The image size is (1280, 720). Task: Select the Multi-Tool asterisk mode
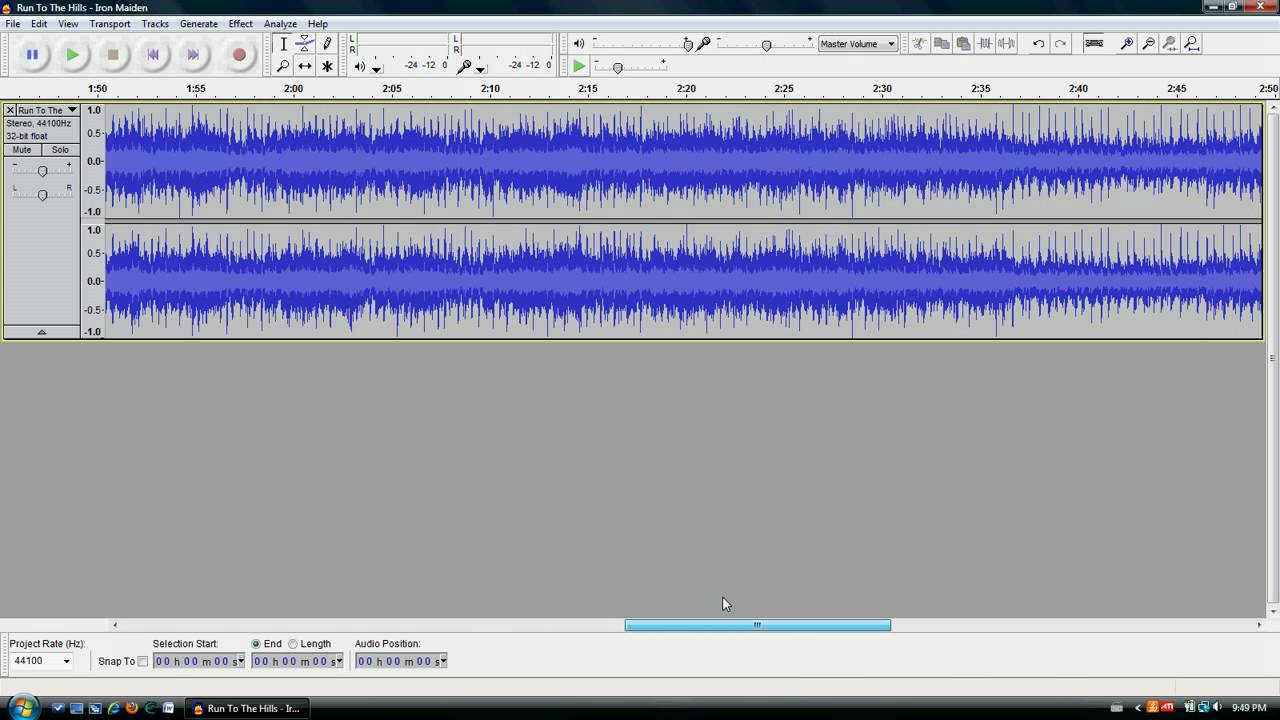(327, 66)
